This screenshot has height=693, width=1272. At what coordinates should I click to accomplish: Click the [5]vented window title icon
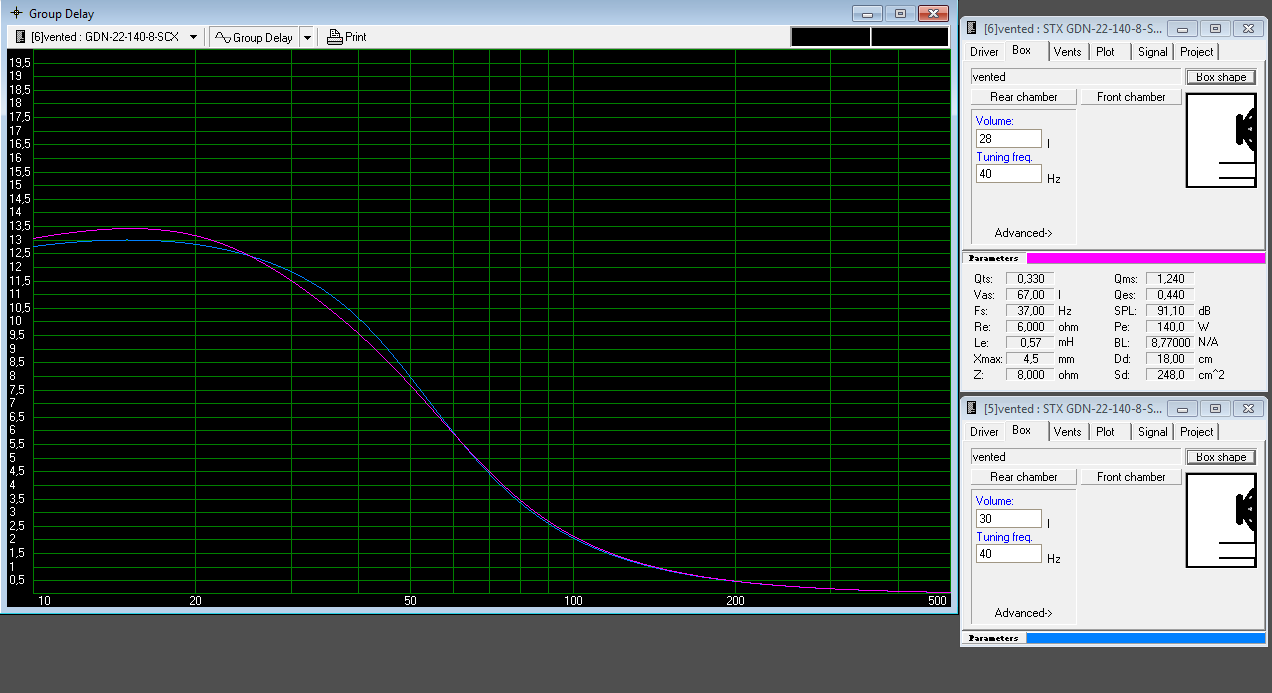[x=973, y=408]
